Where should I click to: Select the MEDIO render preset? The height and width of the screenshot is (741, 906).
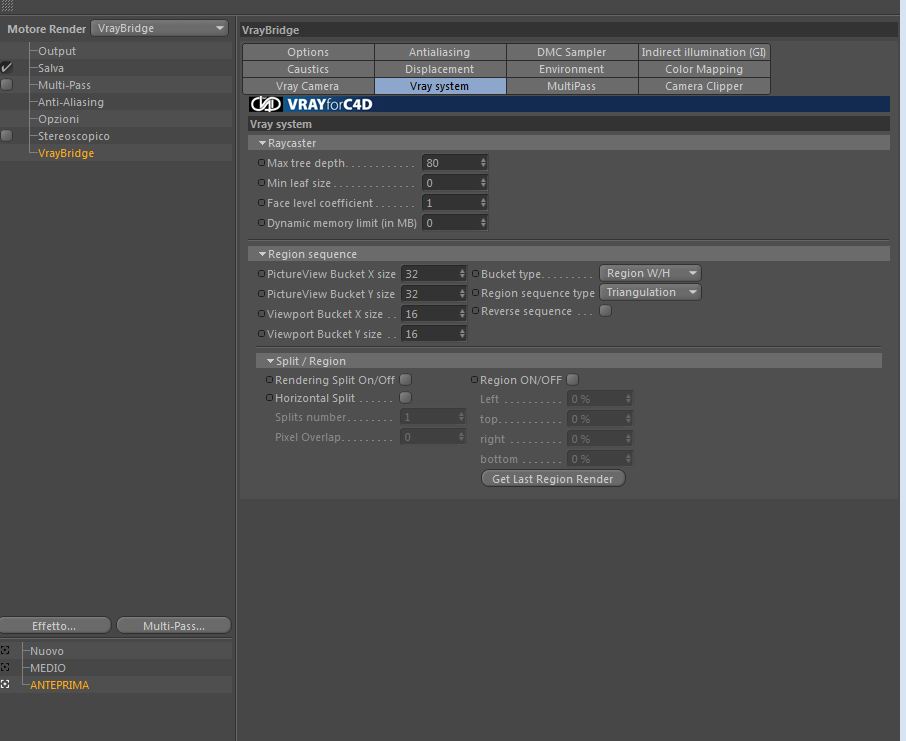tap(48, 667)
